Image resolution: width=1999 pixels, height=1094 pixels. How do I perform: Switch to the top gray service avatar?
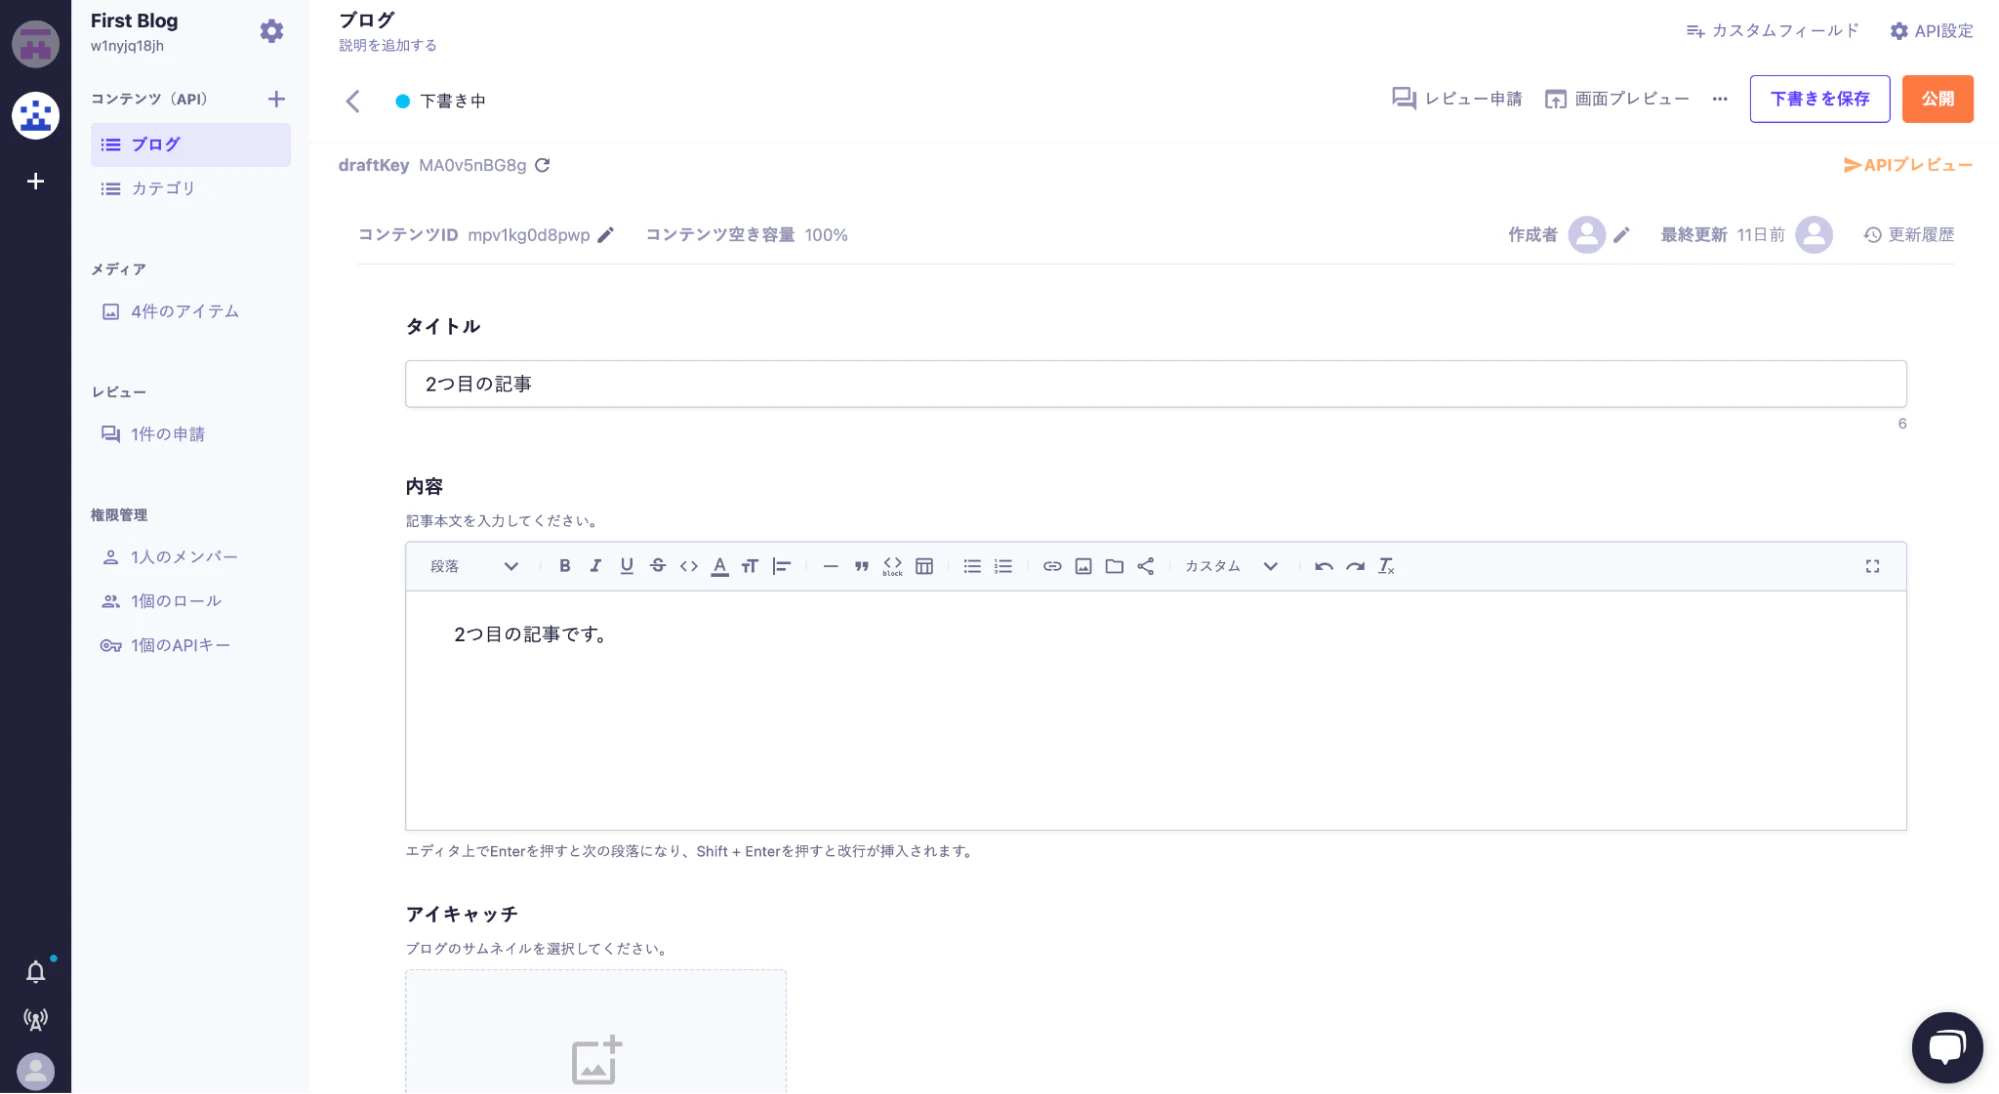[35, 43]
